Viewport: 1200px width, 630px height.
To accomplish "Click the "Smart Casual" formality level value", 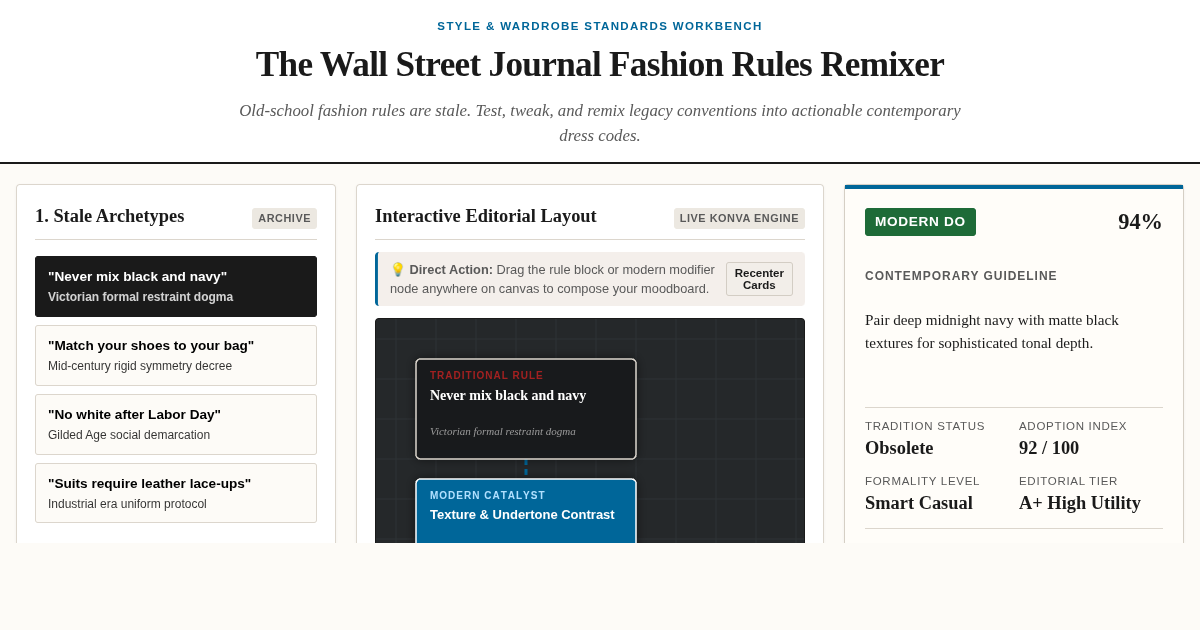I will [919, 503].
